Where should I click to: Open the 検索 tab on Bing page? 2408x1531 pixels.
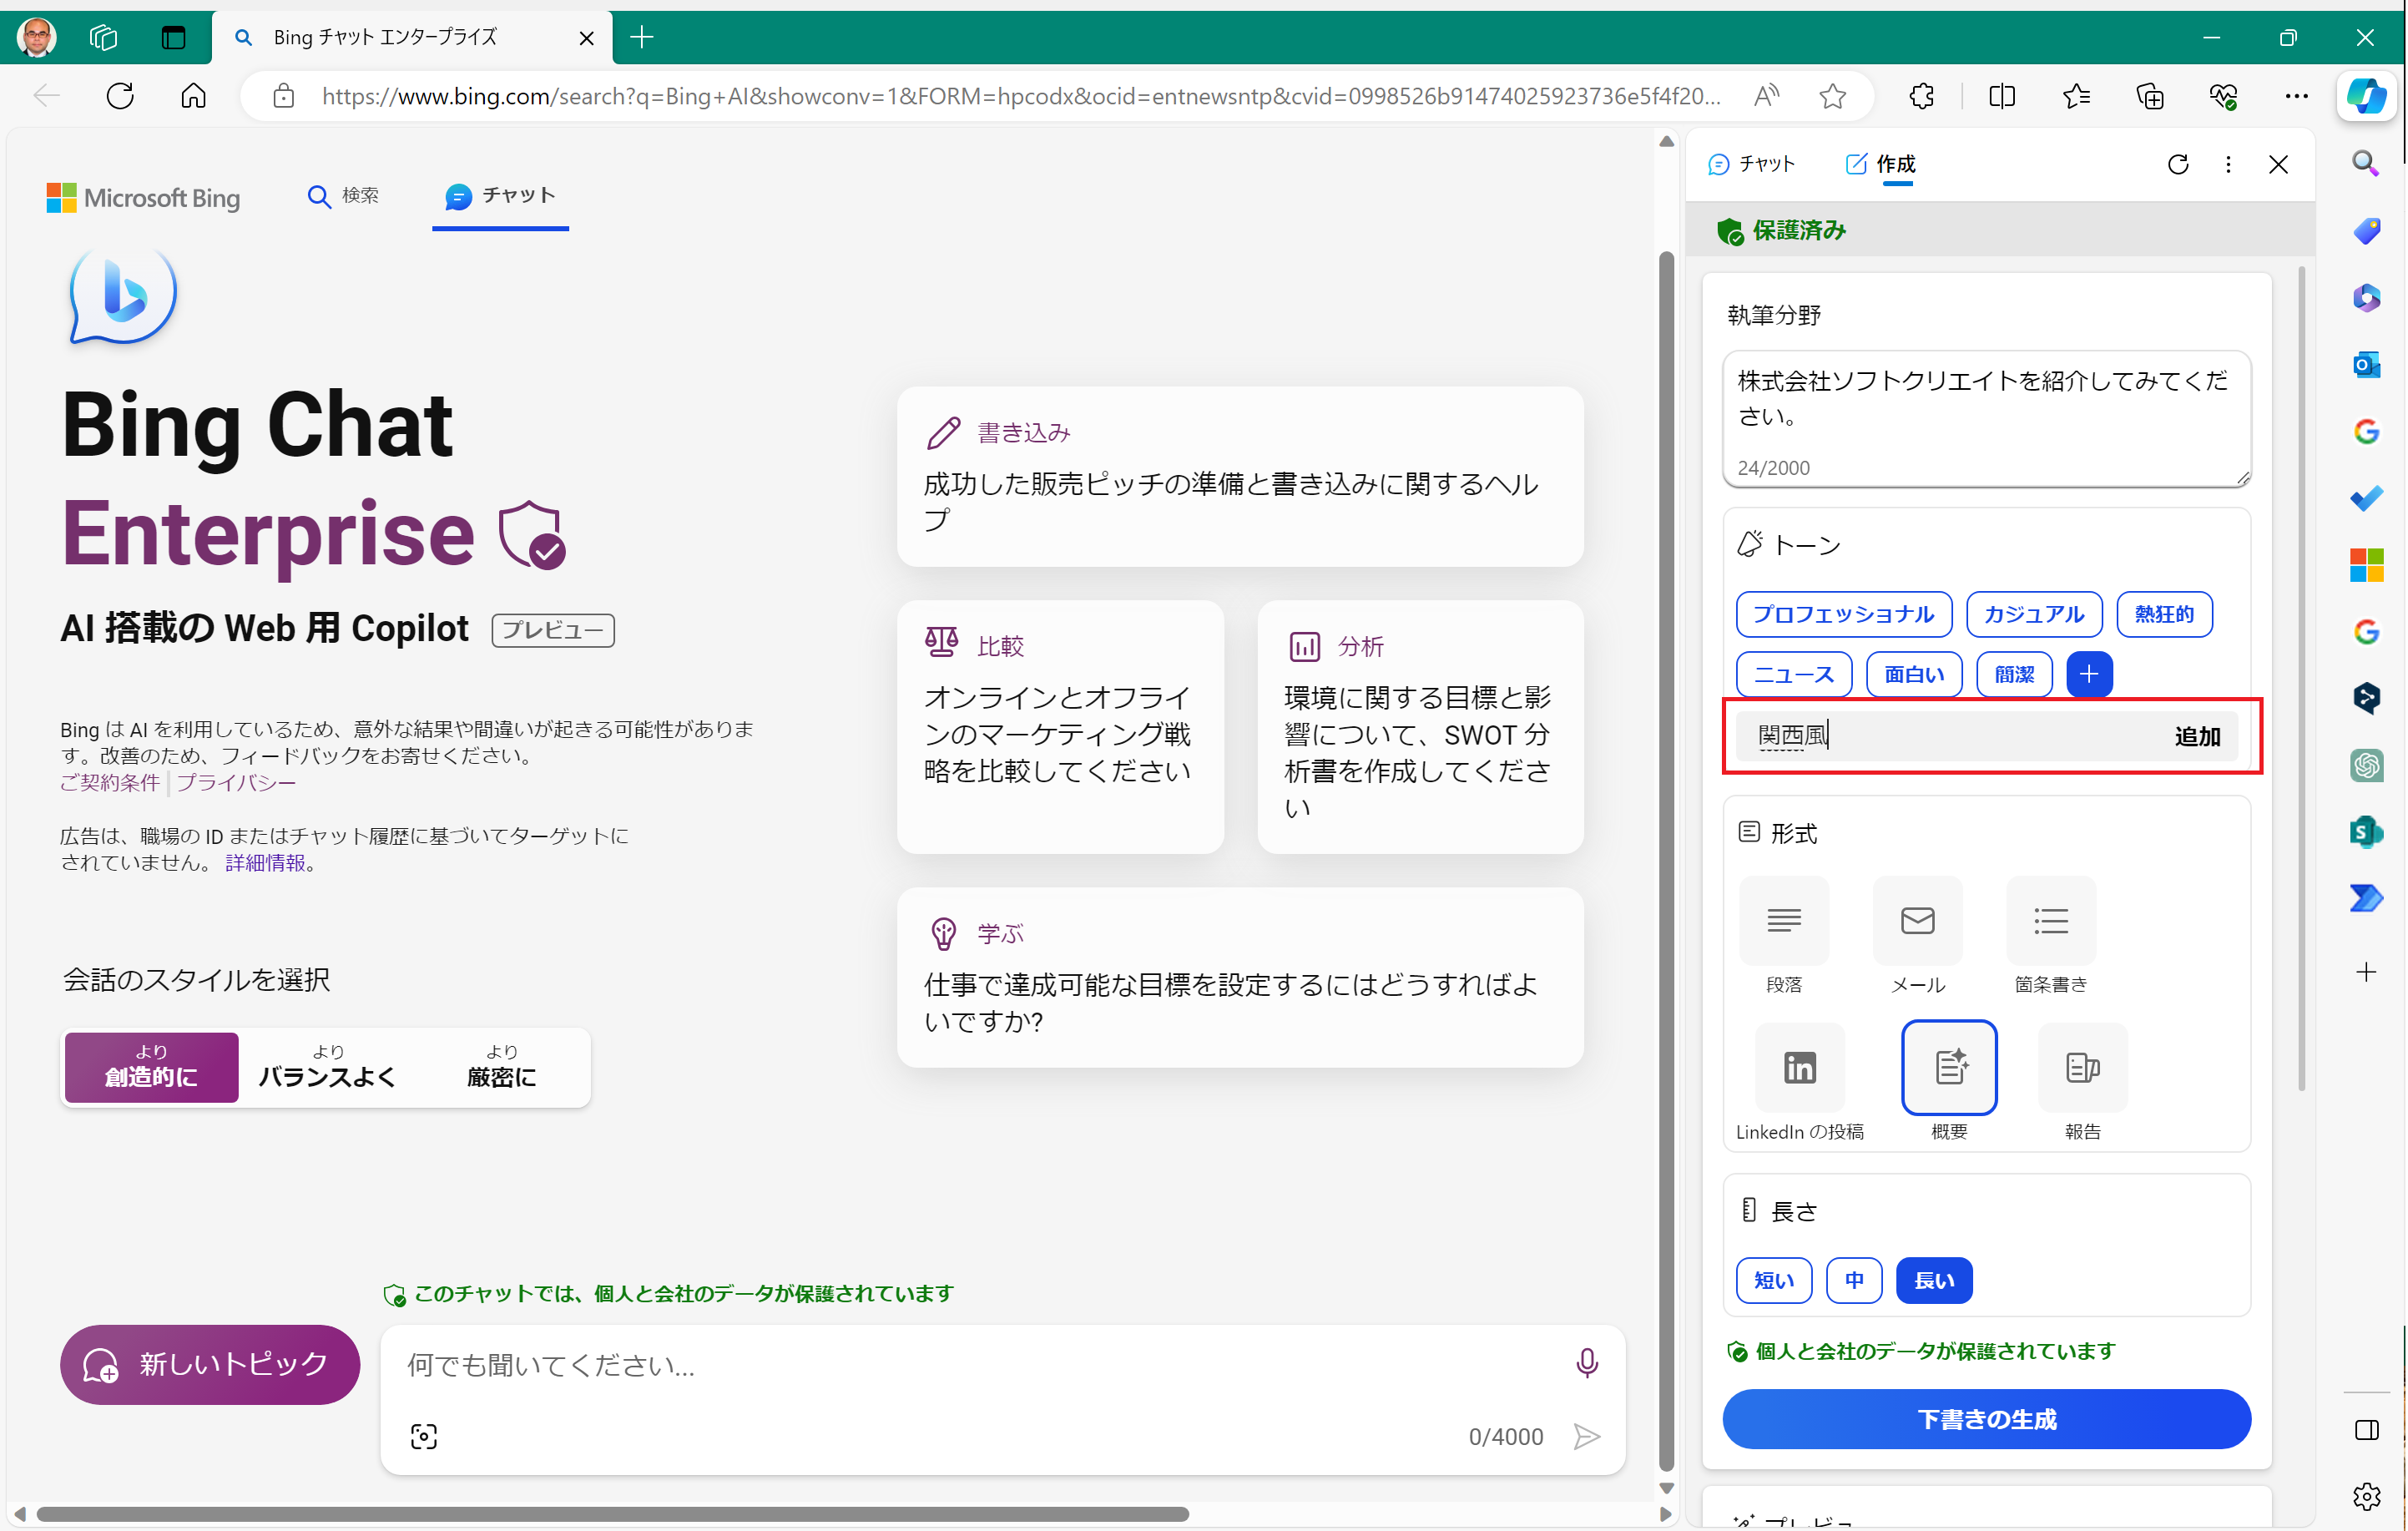(343, 196)
